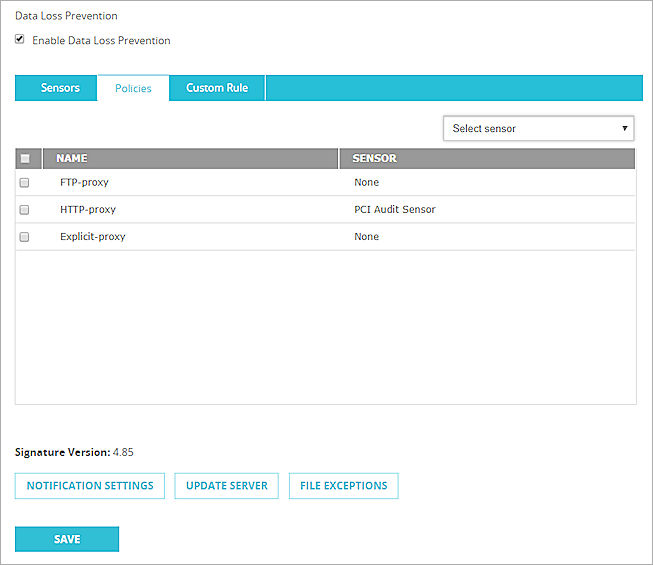Click the PCI Audit Sensor cell
Image resolution: width=653 pixels, height=565 pixels.
[x=394, y=210]
